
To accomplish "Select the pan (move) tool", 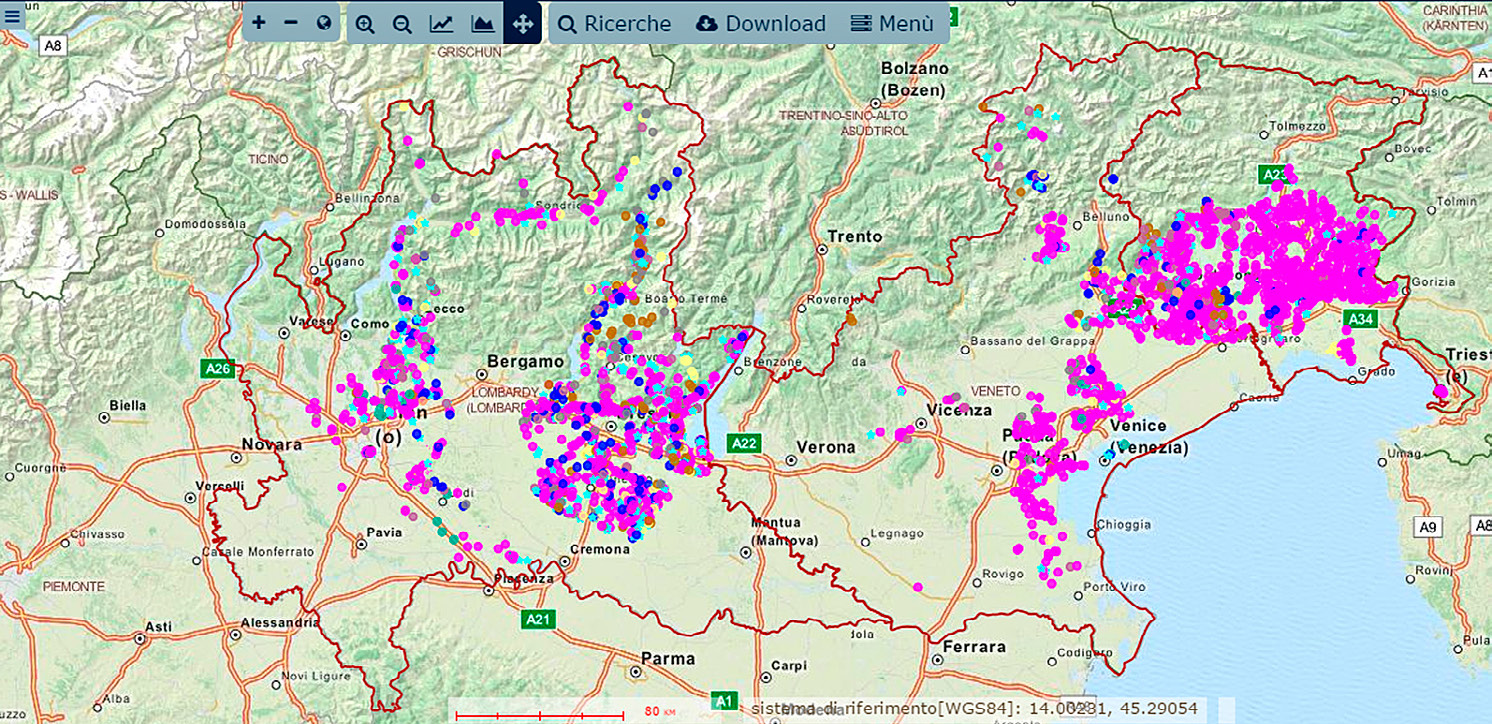I will (x=522, y=23).
